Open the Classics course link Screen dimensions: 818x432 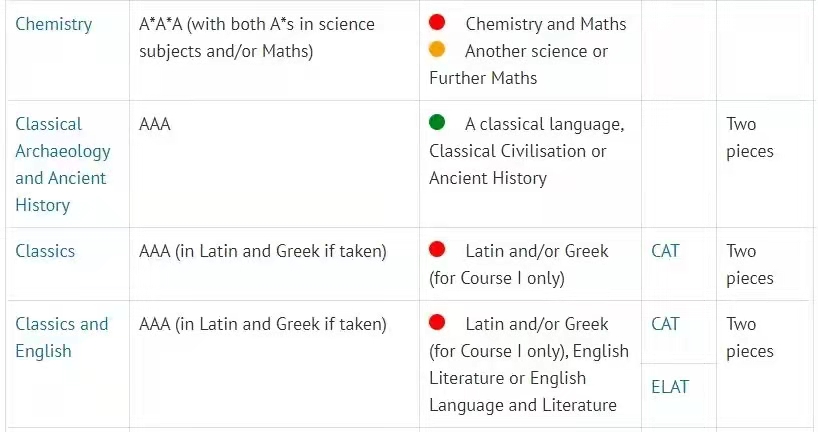[x=45, y=251]
